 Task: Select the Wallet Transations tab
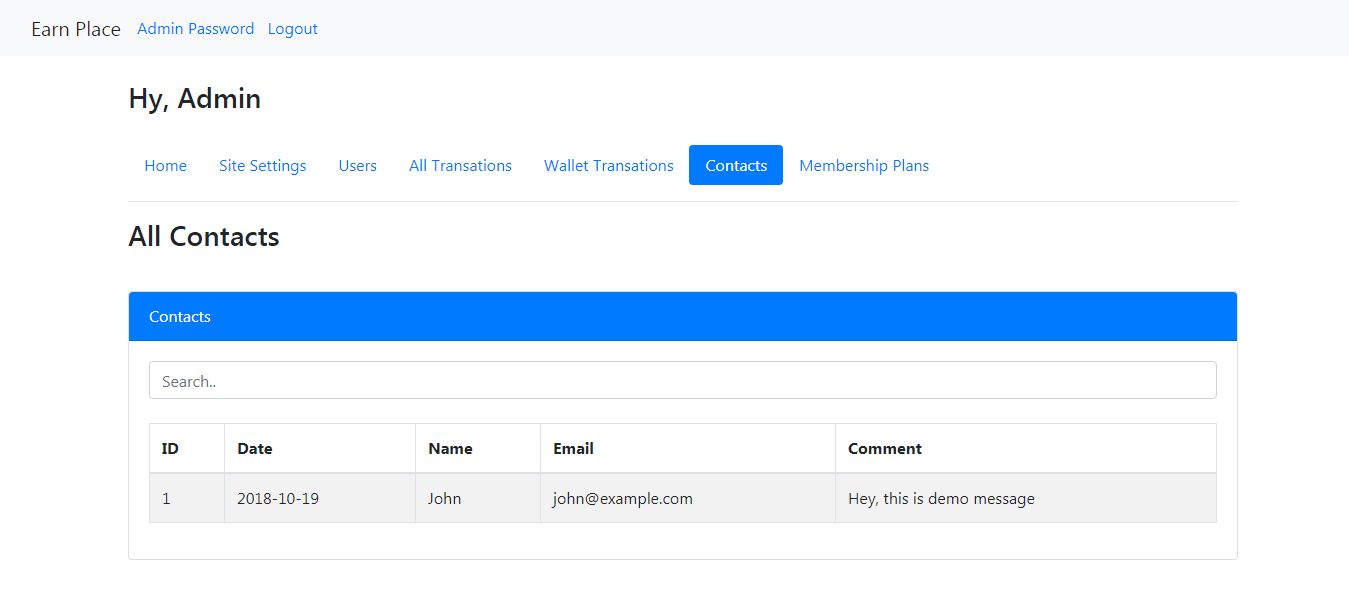pyautogui.click(x=609, y=165)
